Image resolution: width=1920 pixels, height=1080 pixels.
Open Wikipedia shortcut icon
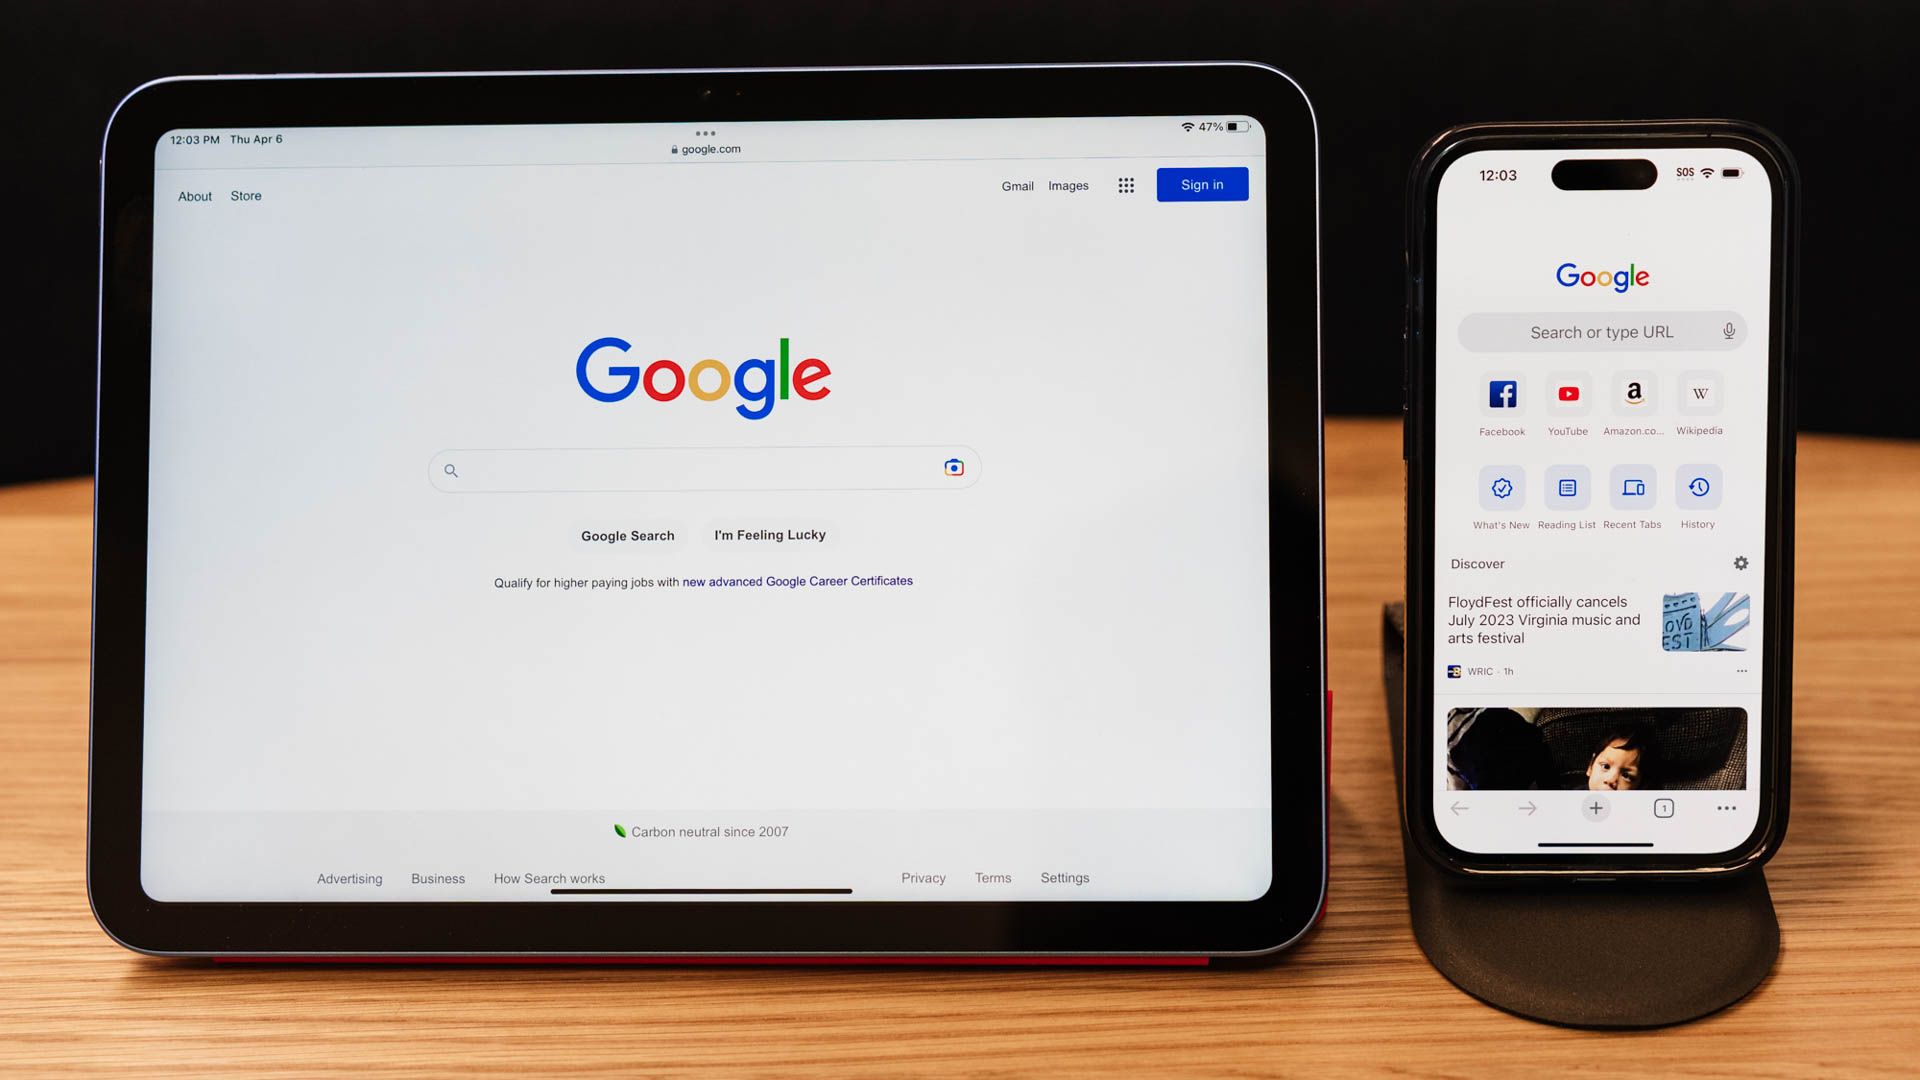click(1700, 393)
